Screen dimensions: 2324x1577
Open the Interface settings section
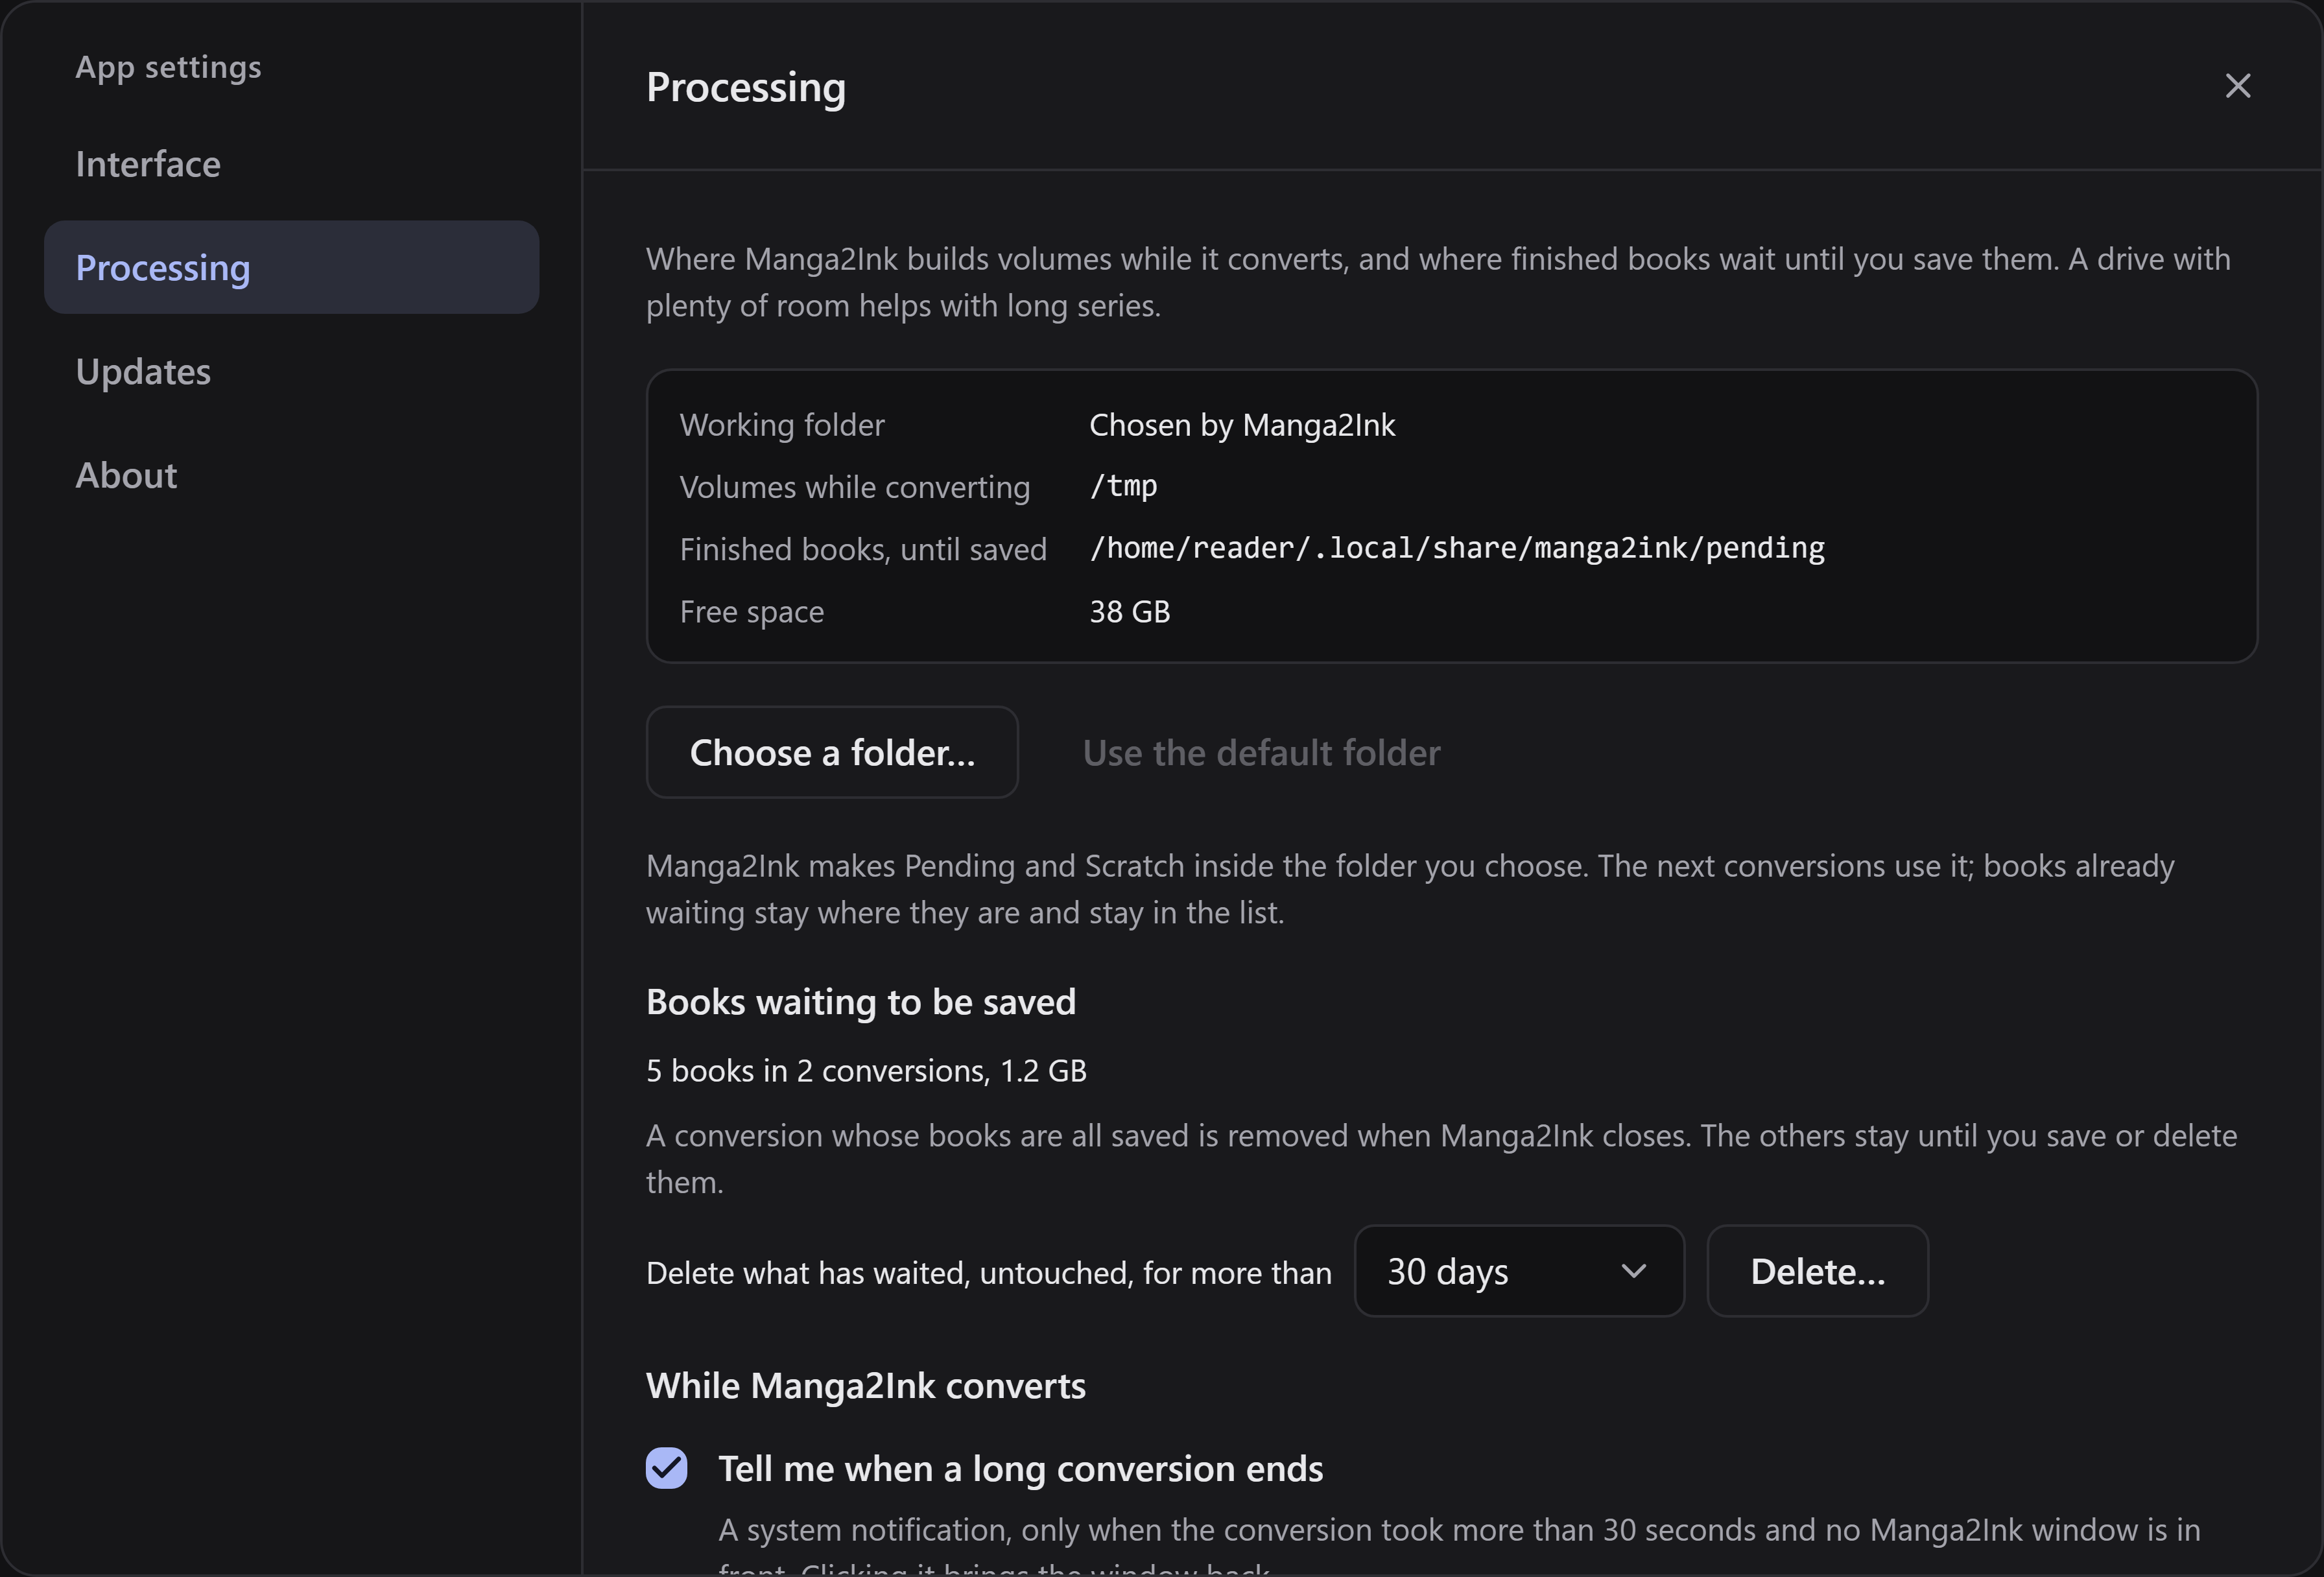[291, 164]
